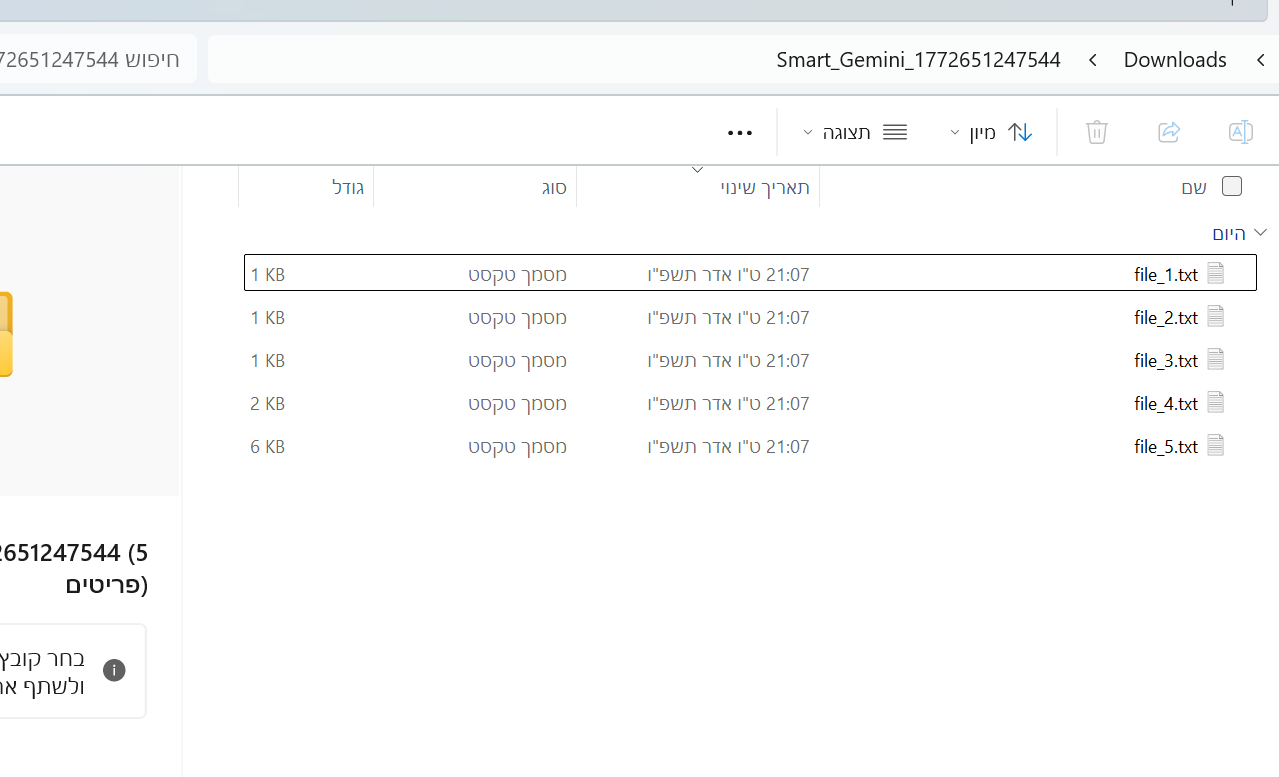The image size is (1279, 777).
Task: Sort by Date modified (תאריך שינוי) column
Action: (x=764, y=187)
